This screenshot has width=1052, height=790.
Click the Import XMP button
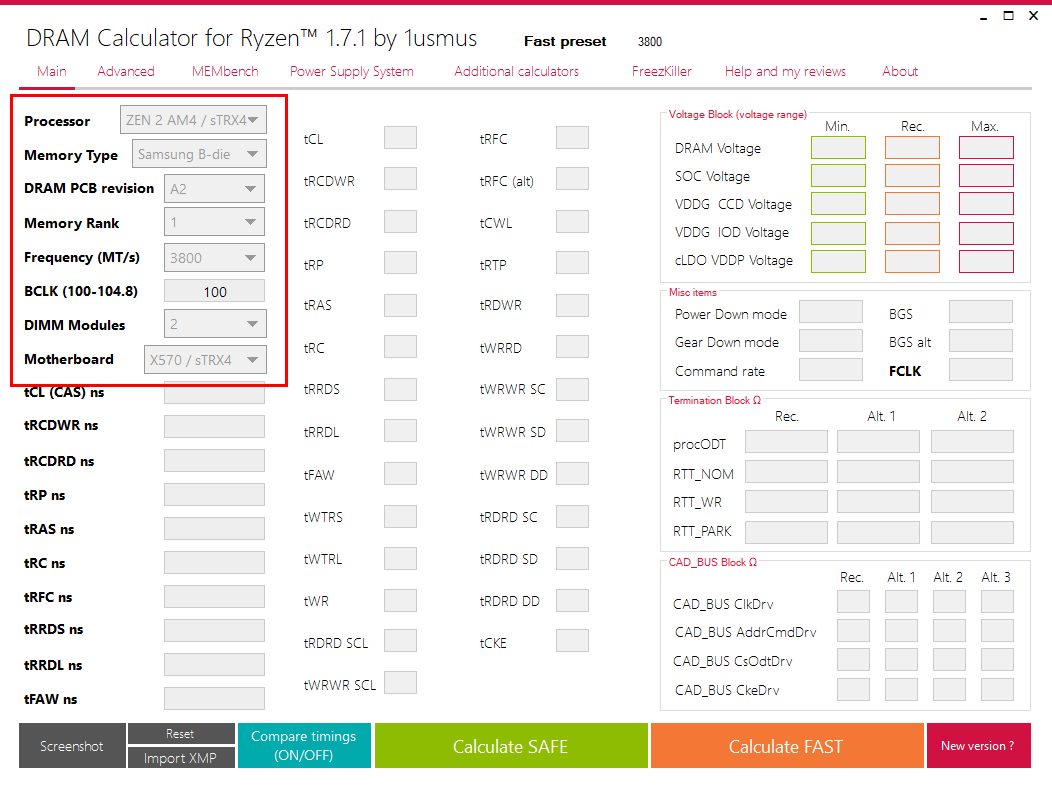point(181,758)
